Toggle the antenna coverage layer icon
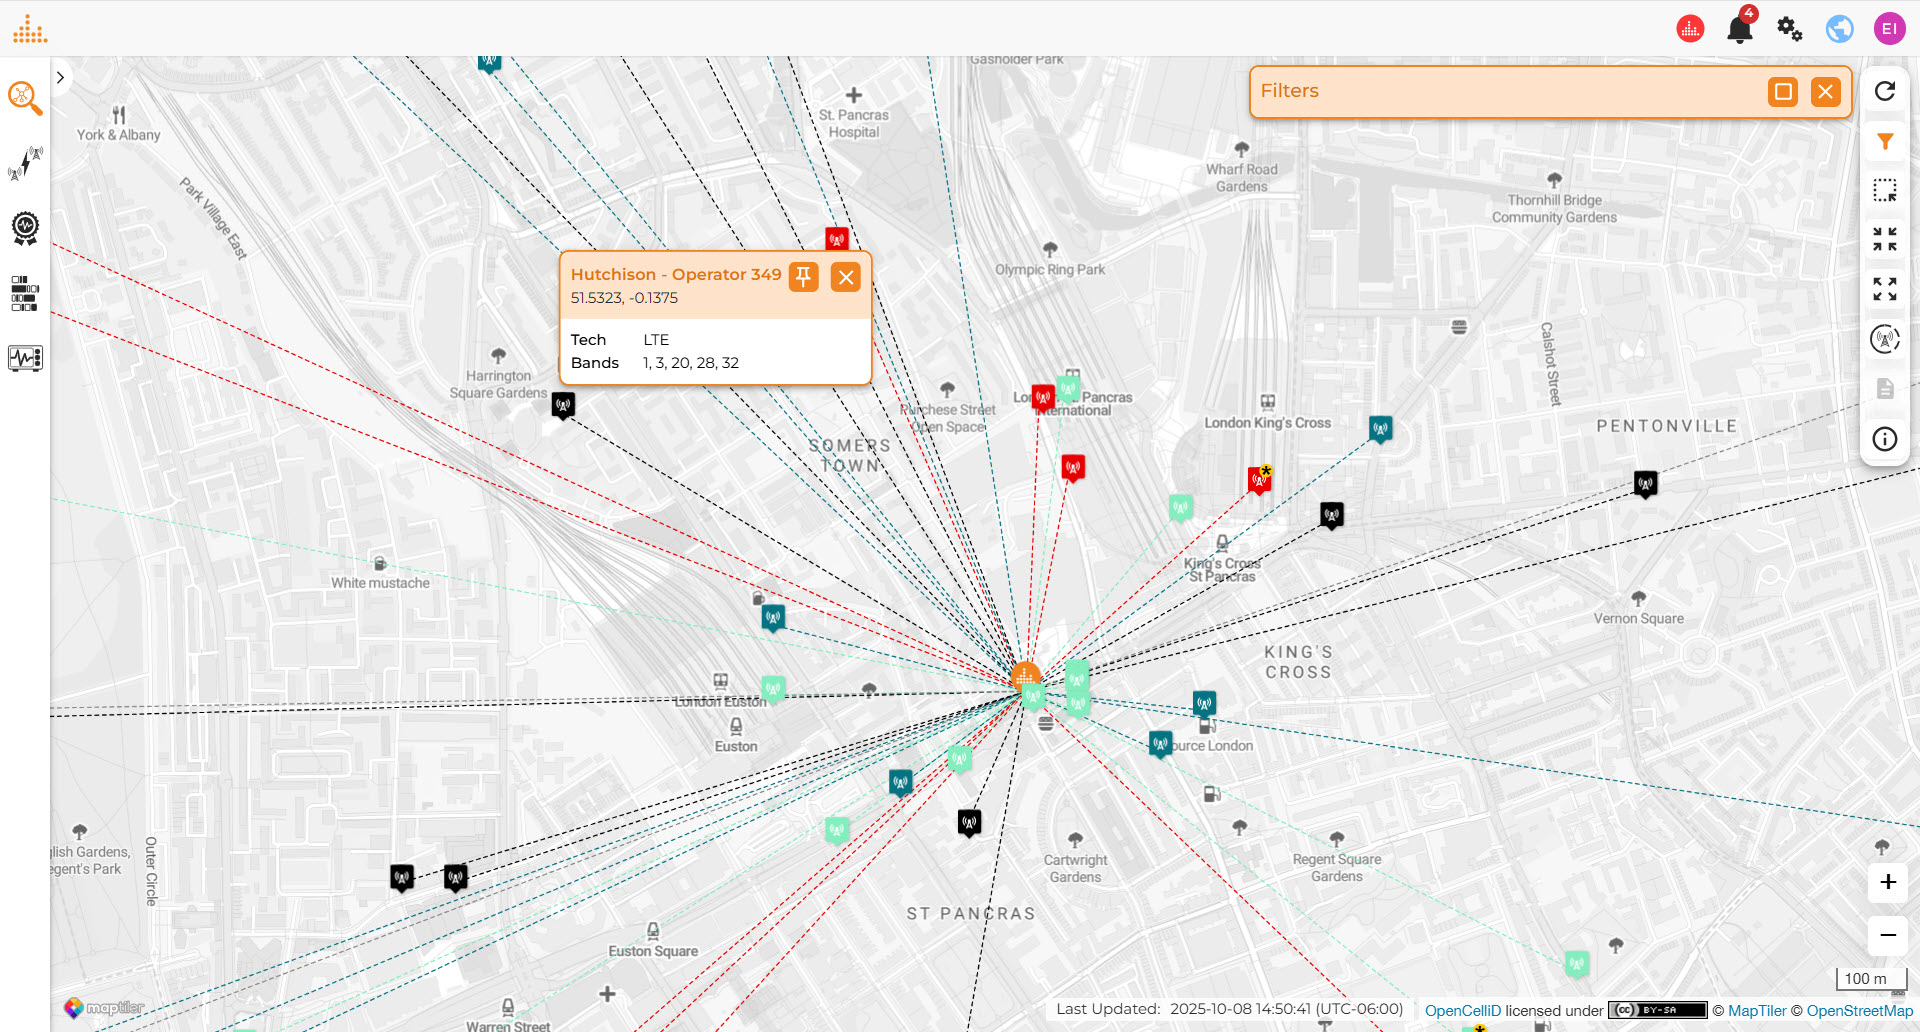 1885,339
